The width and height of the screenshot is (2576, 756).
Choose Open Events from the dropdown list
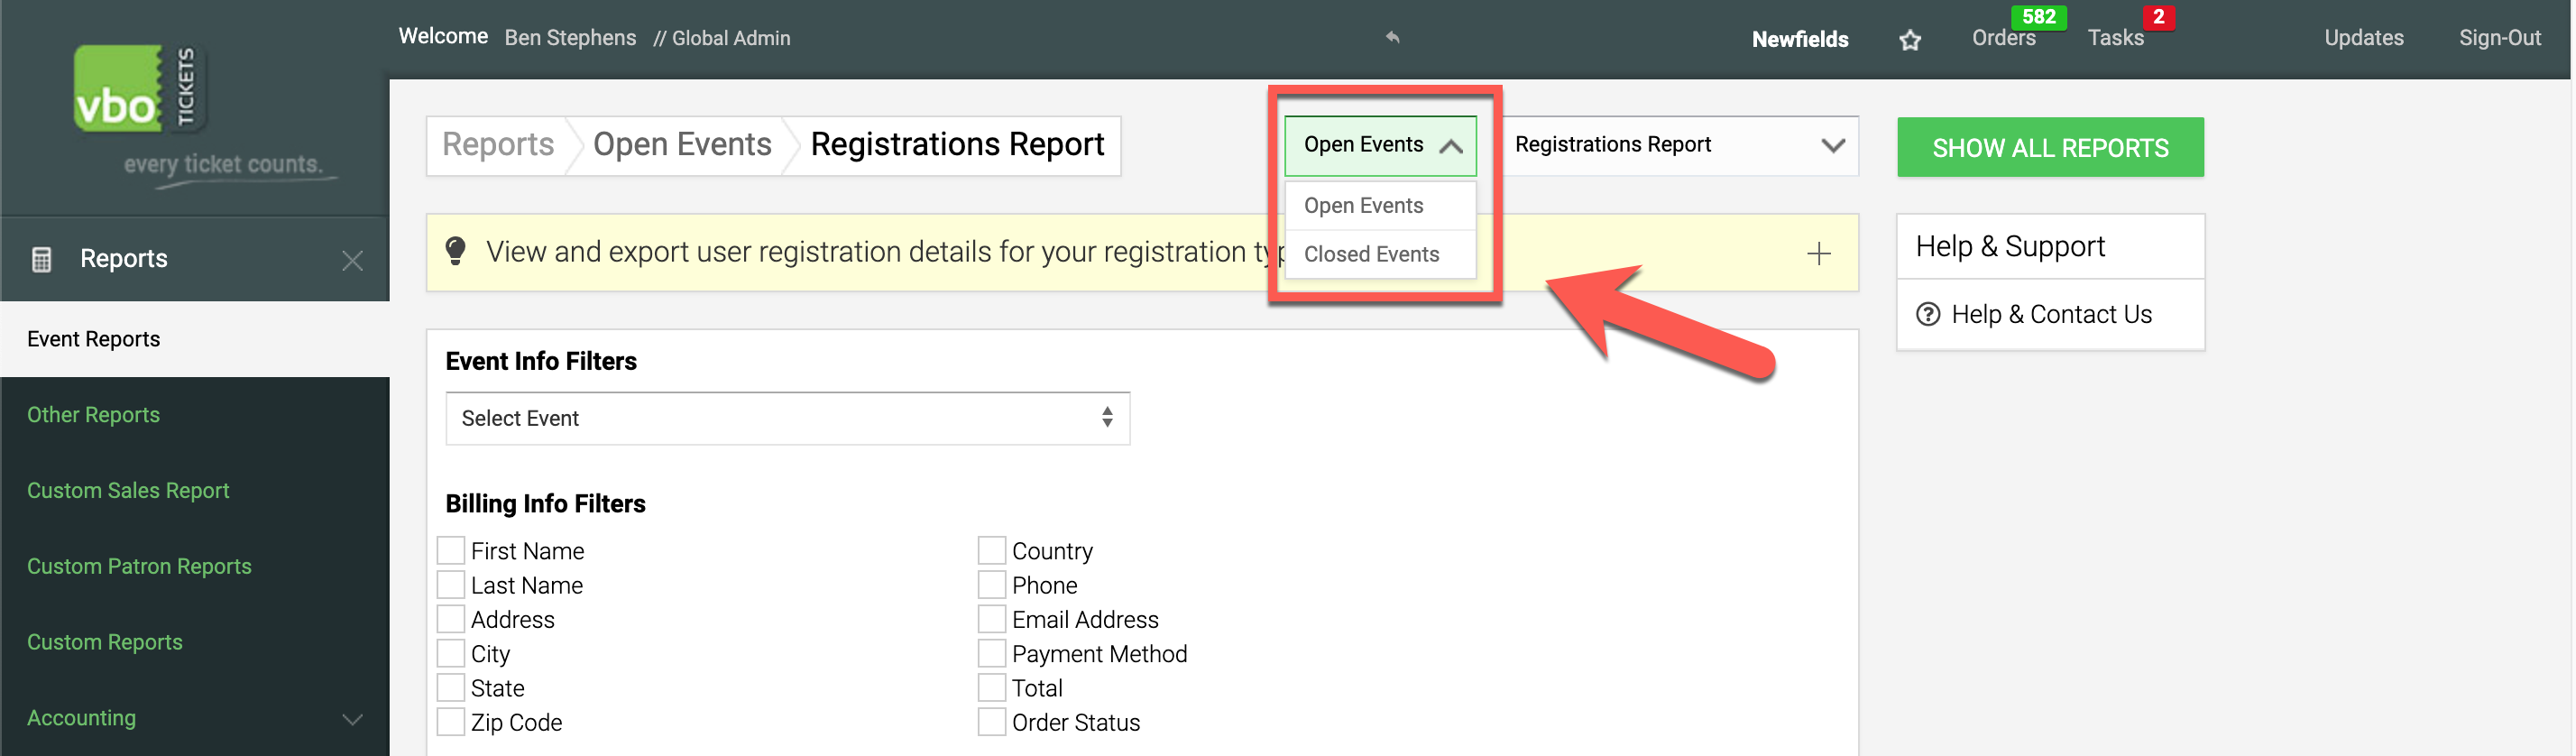1380,205
